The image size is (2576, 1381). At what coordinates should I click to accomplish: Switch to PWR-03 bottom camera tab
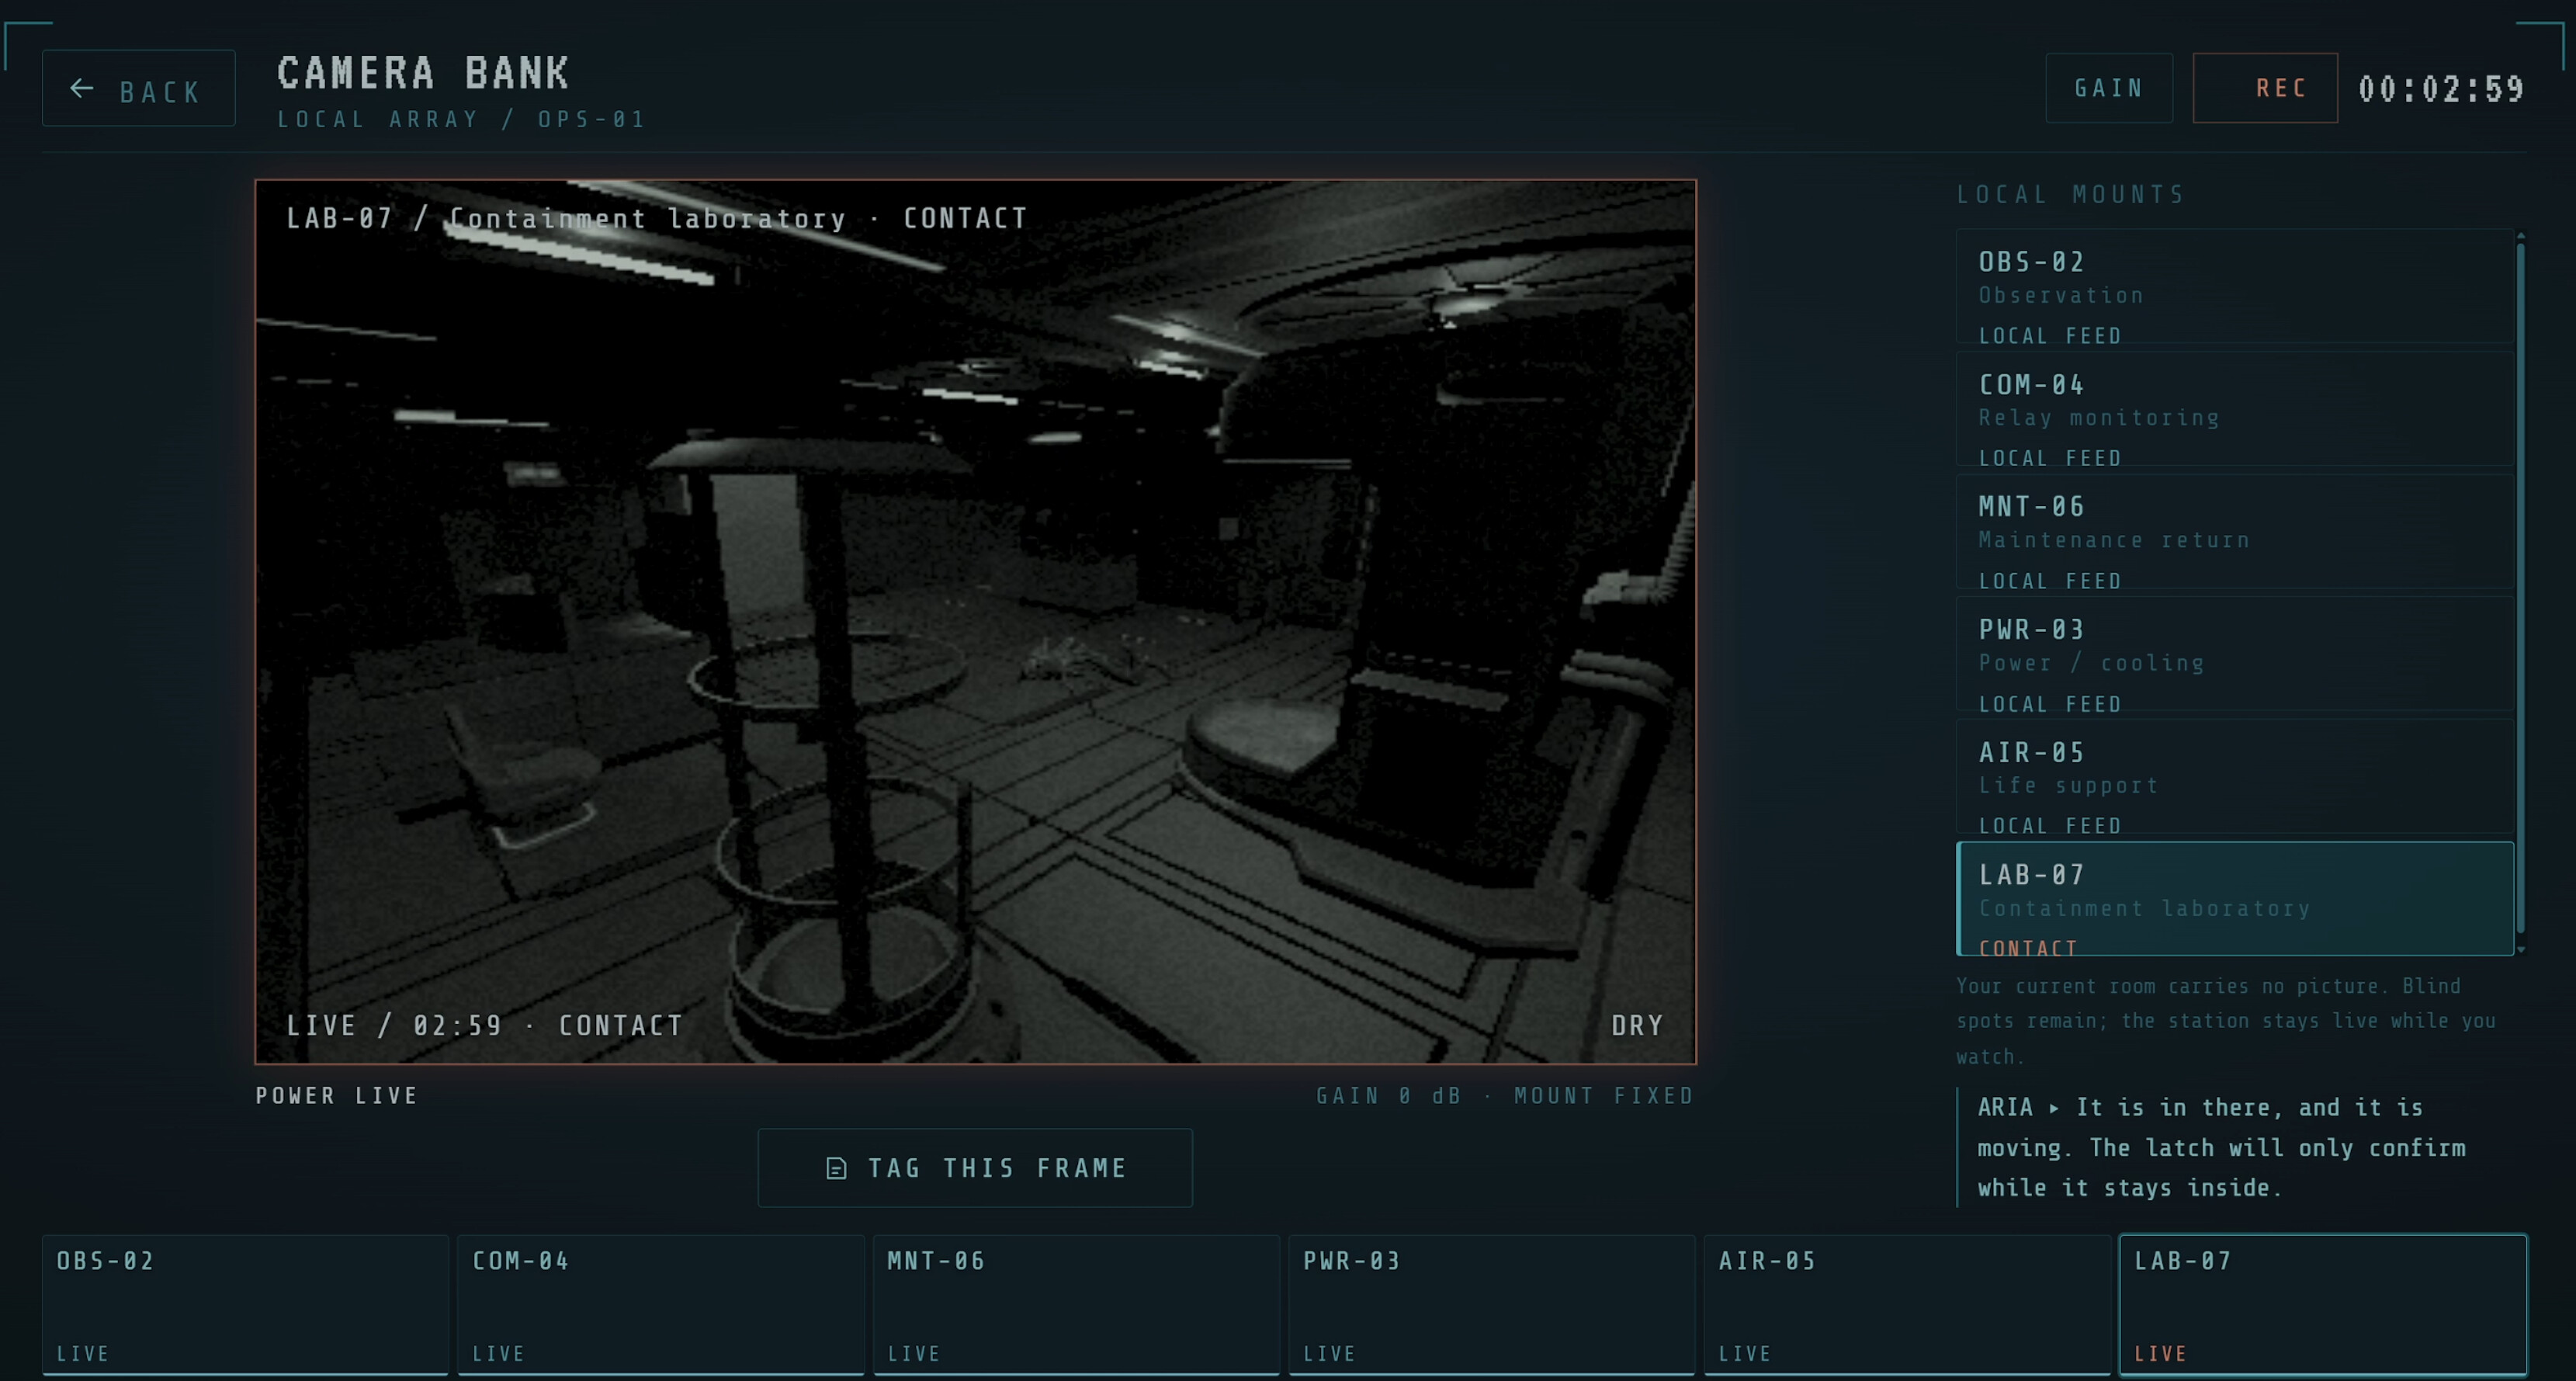pos(1492,1305)
